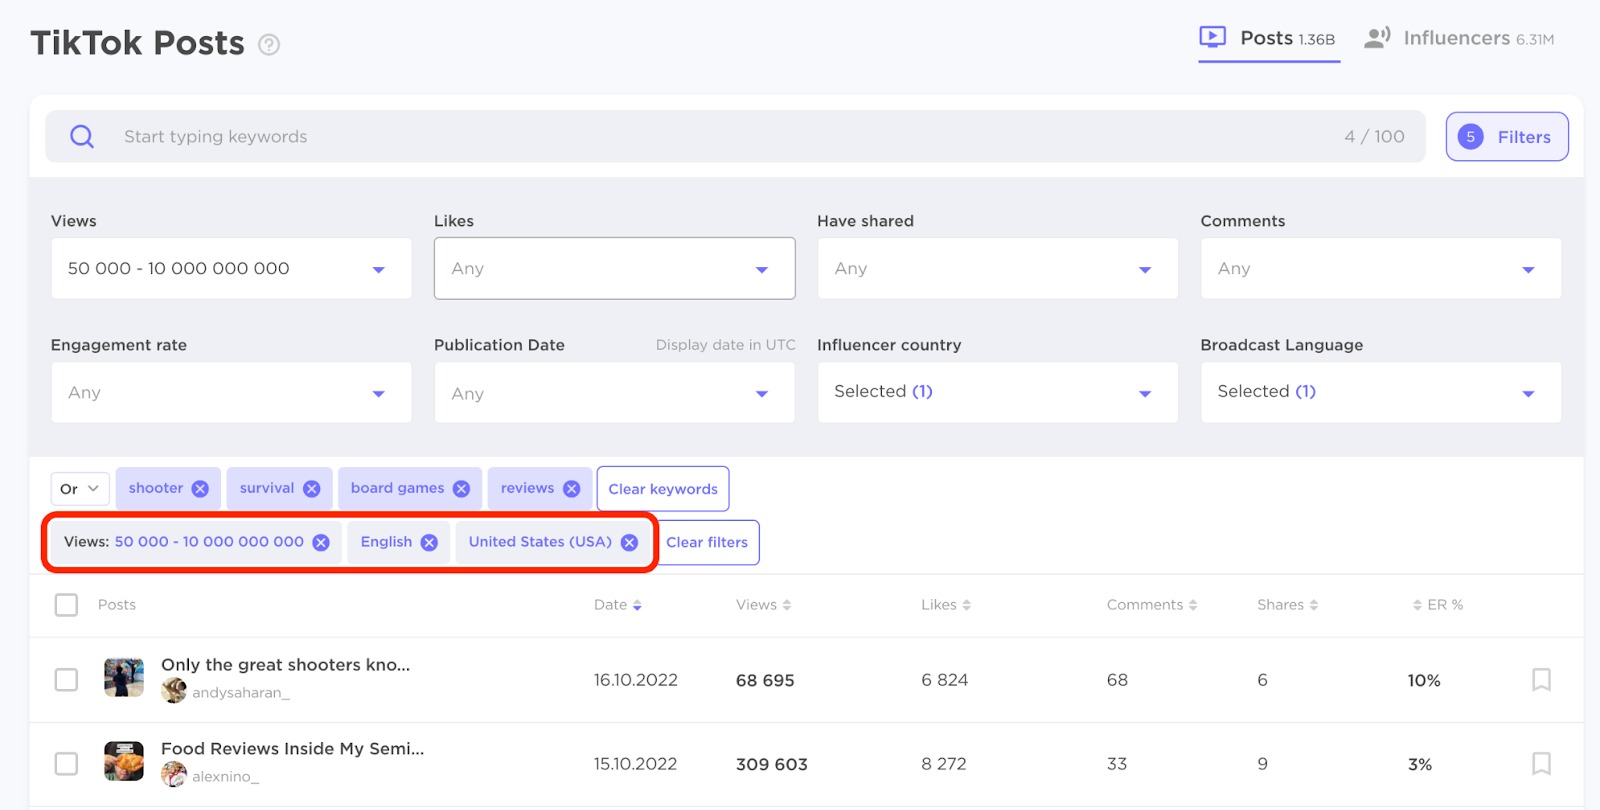
Task: Open post titled Only the great shooters kno...
Action: point(286,665)
